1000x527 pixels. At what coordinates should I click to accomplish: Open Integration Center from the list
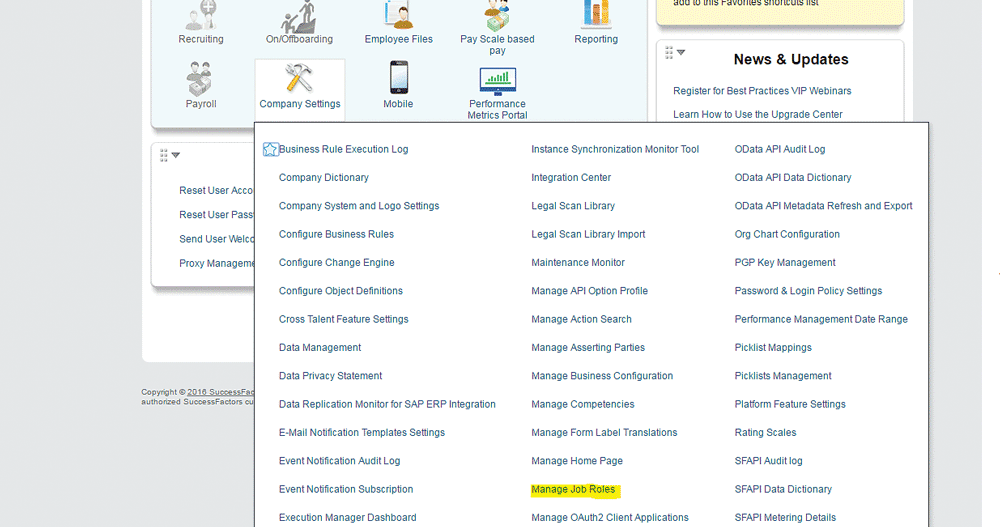coord(571,177)
